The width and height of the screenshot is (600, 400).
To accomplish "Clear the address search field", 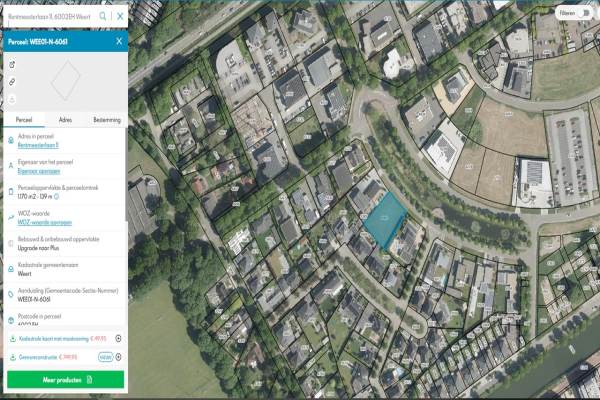I will coord(119,16).
